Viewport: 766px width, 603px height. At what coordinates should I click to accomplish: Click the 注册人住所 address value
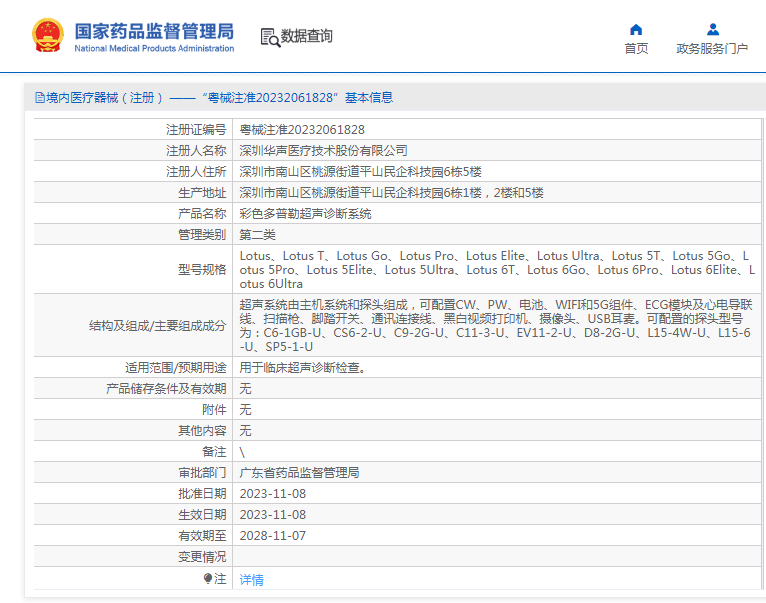click(x=361, y=172)
